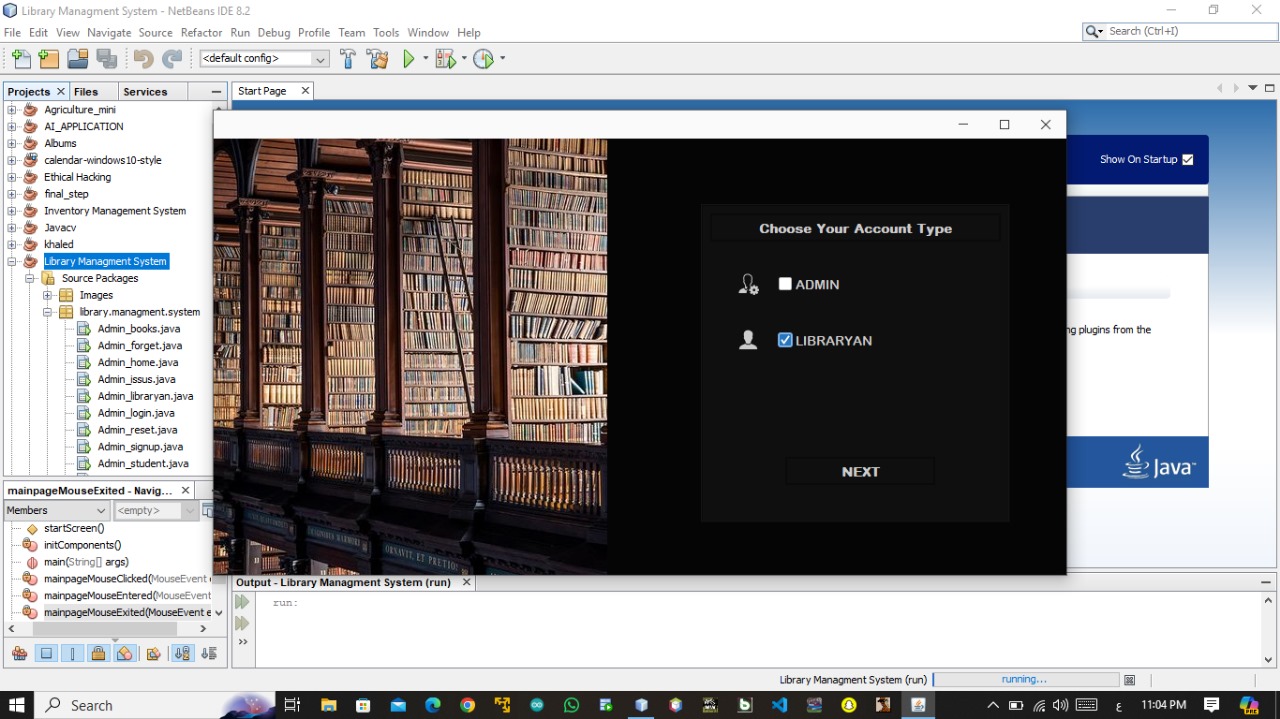Open the Refactor menu
The width and height of the screenshot is (1280, 719).
tap(201, 32)
